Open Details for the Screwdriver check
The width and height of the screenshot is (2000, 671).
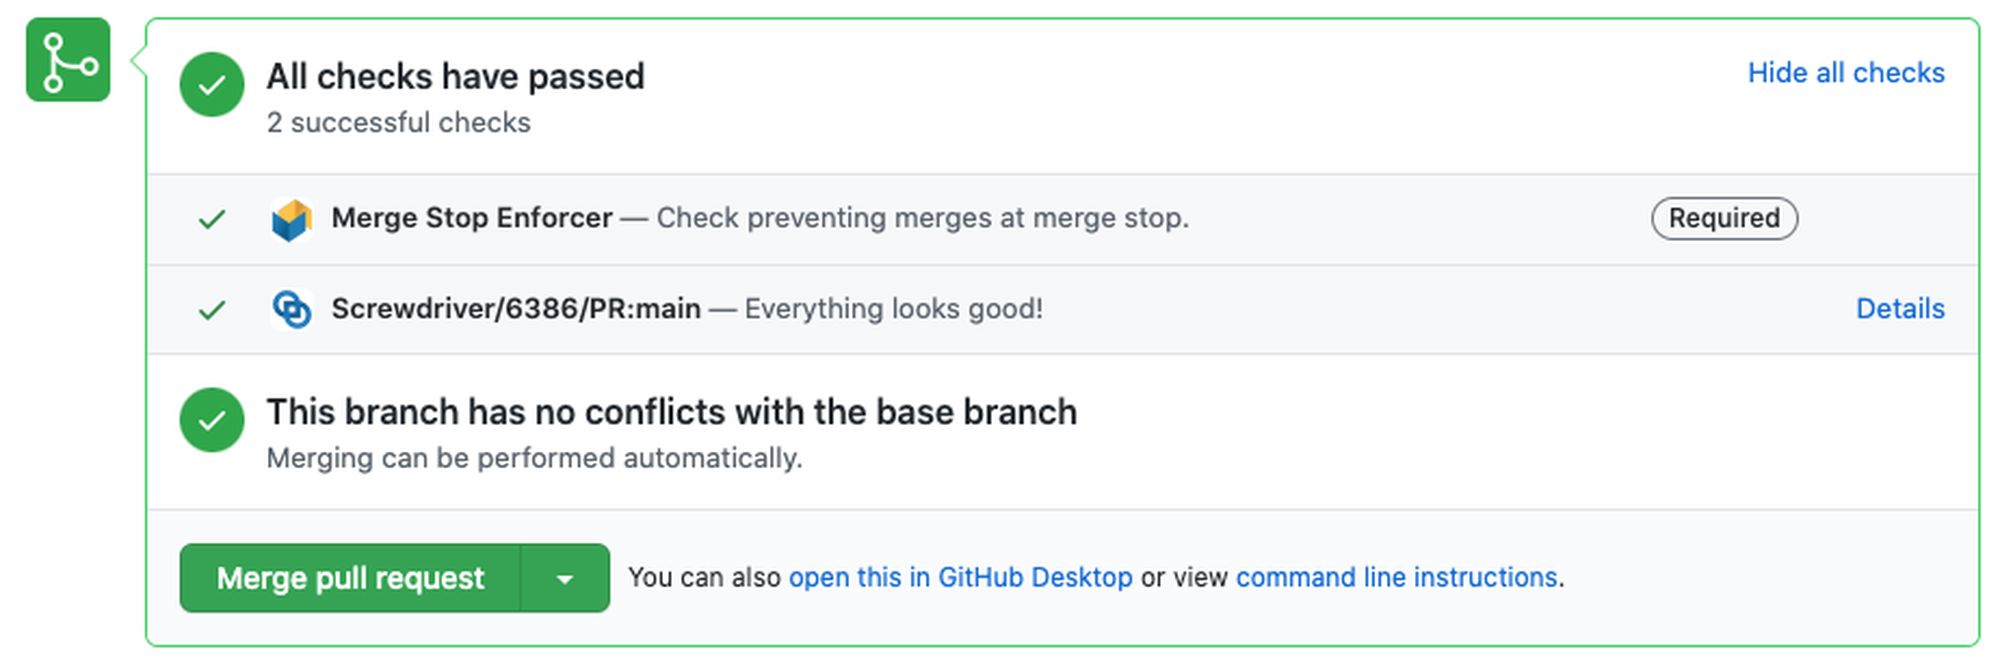tap(1900, 309)
